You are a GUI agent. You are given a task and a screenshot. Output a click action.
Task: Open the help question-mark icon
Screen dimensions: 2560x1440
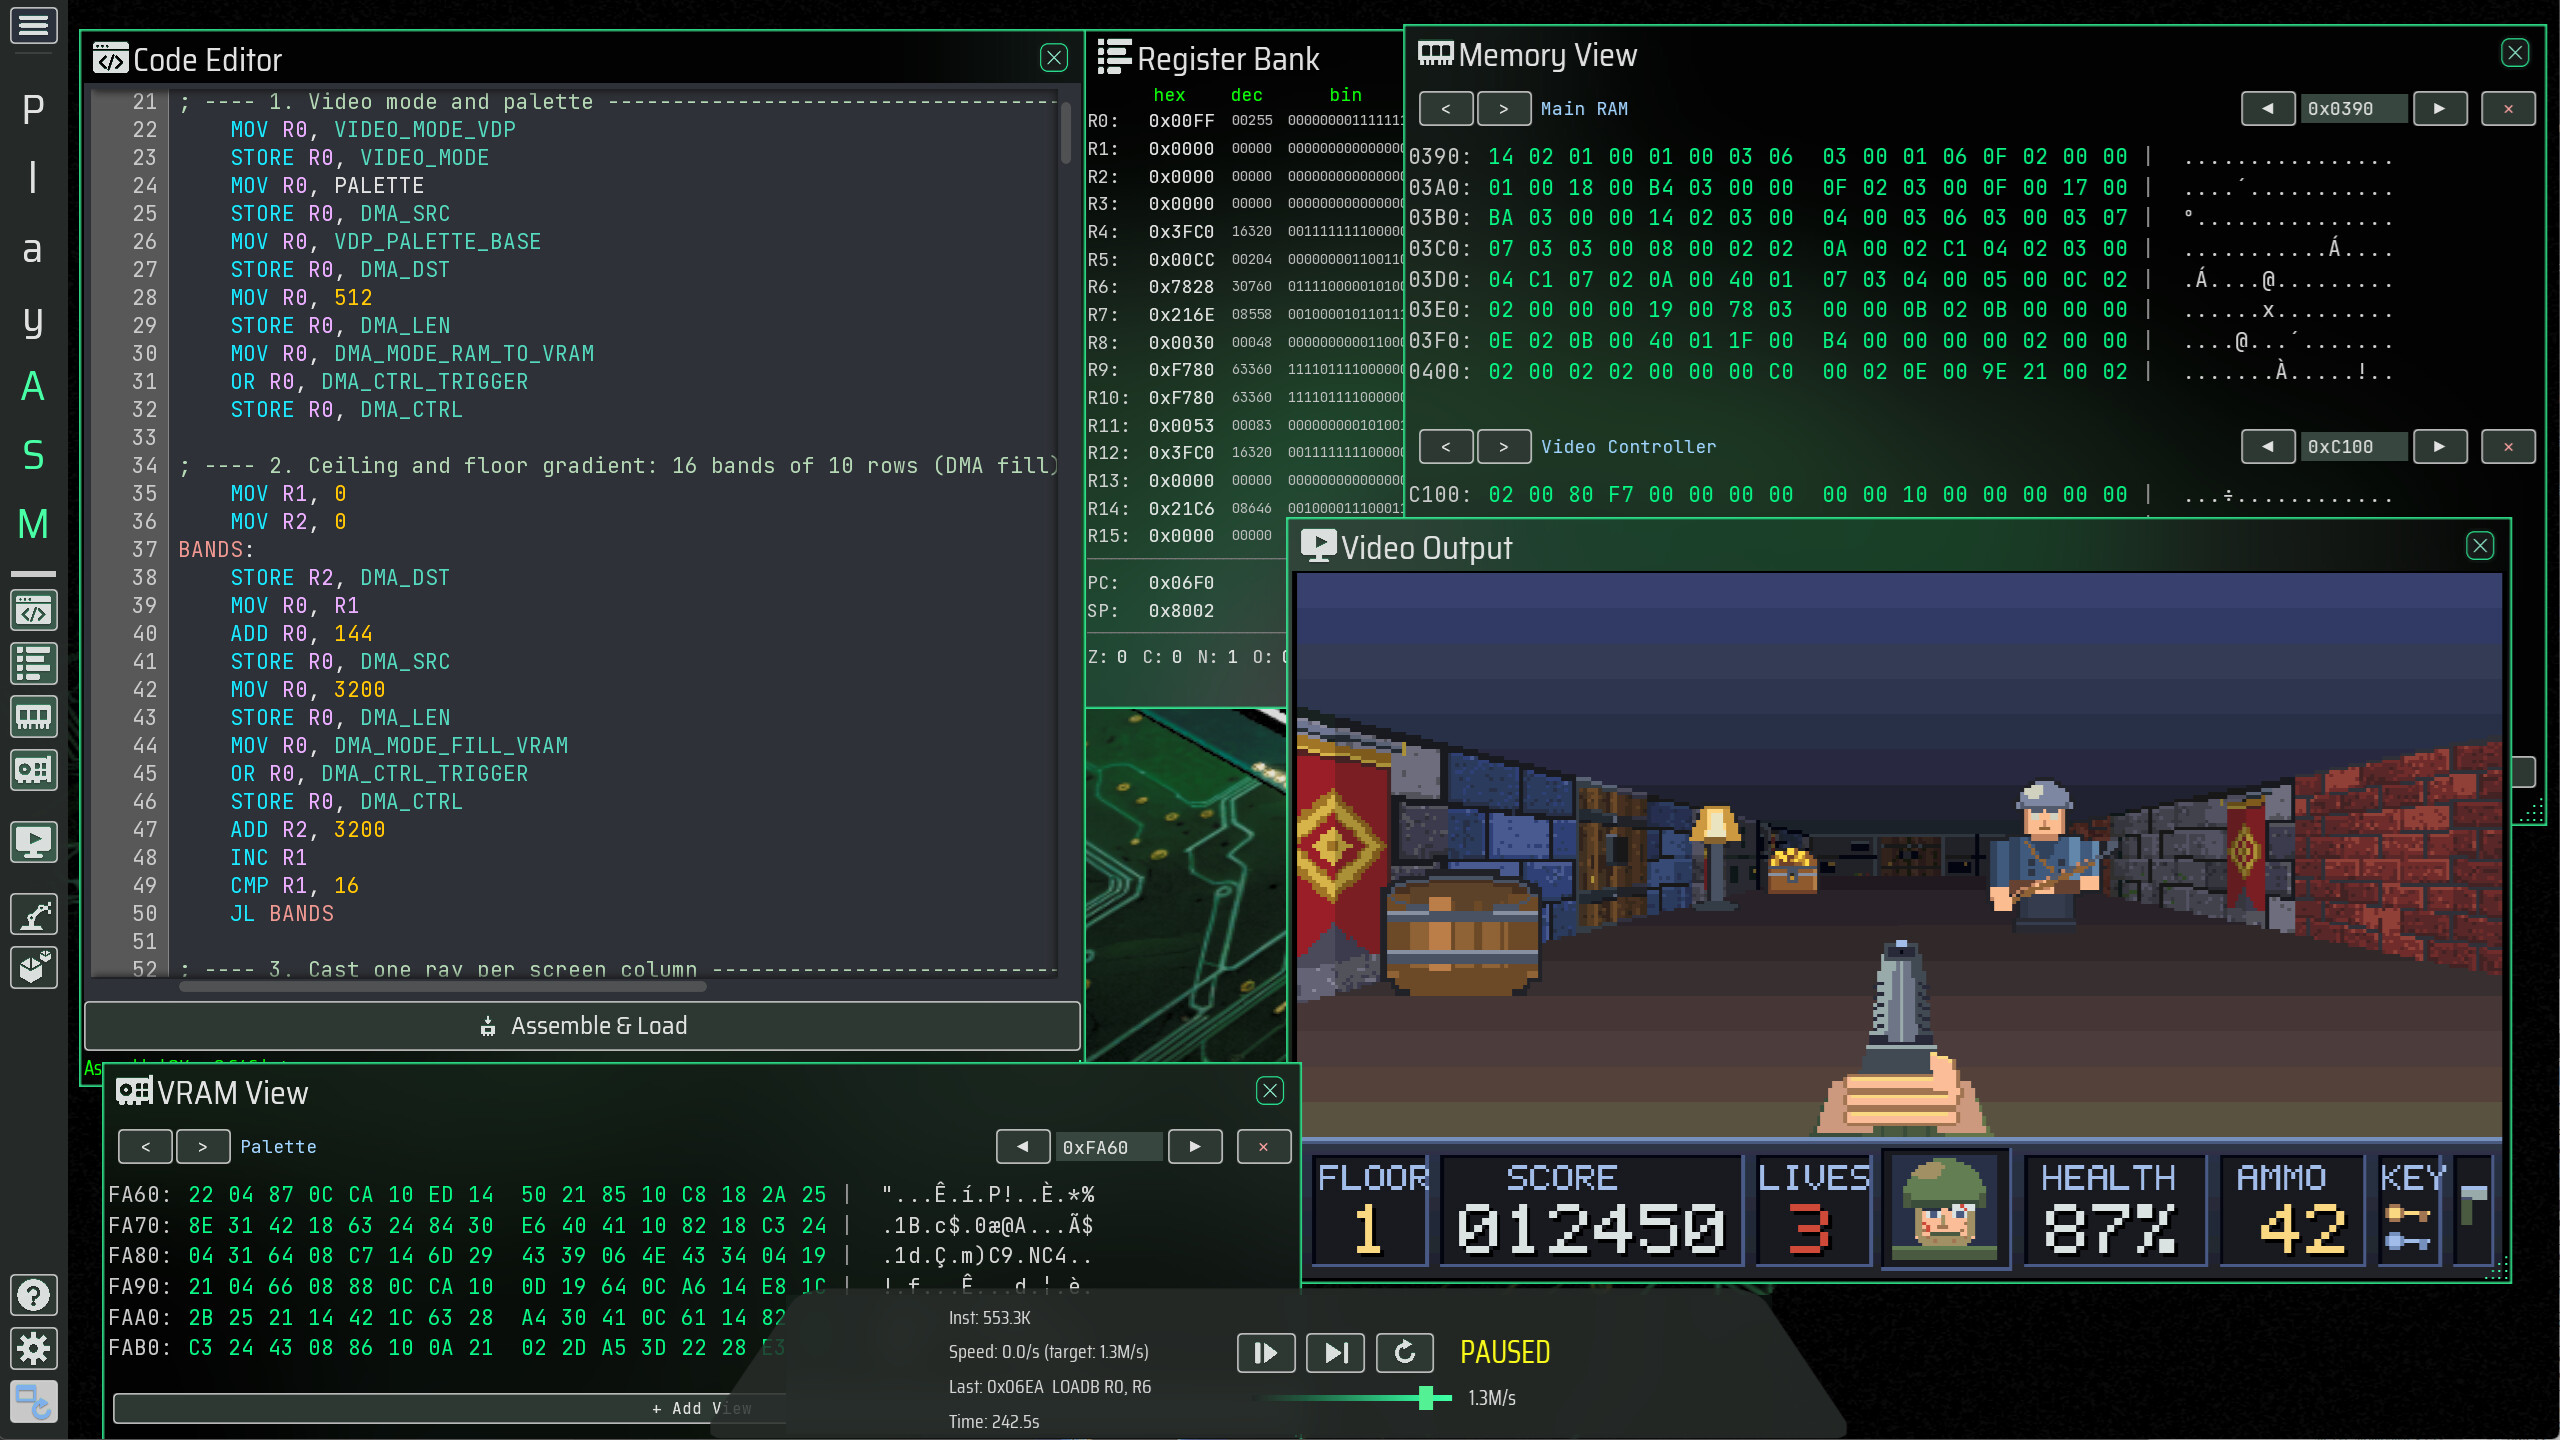point(33,1296)
